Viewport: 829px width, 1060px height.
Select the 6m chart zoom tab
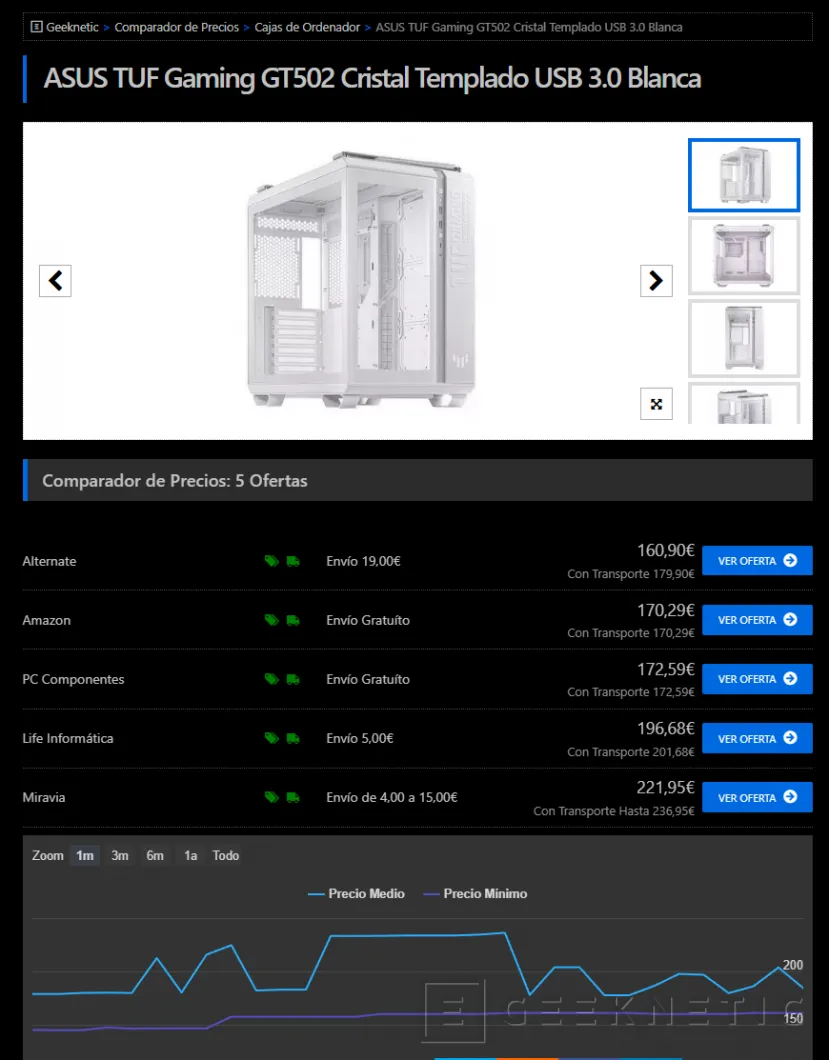click(x=154, y=855)
